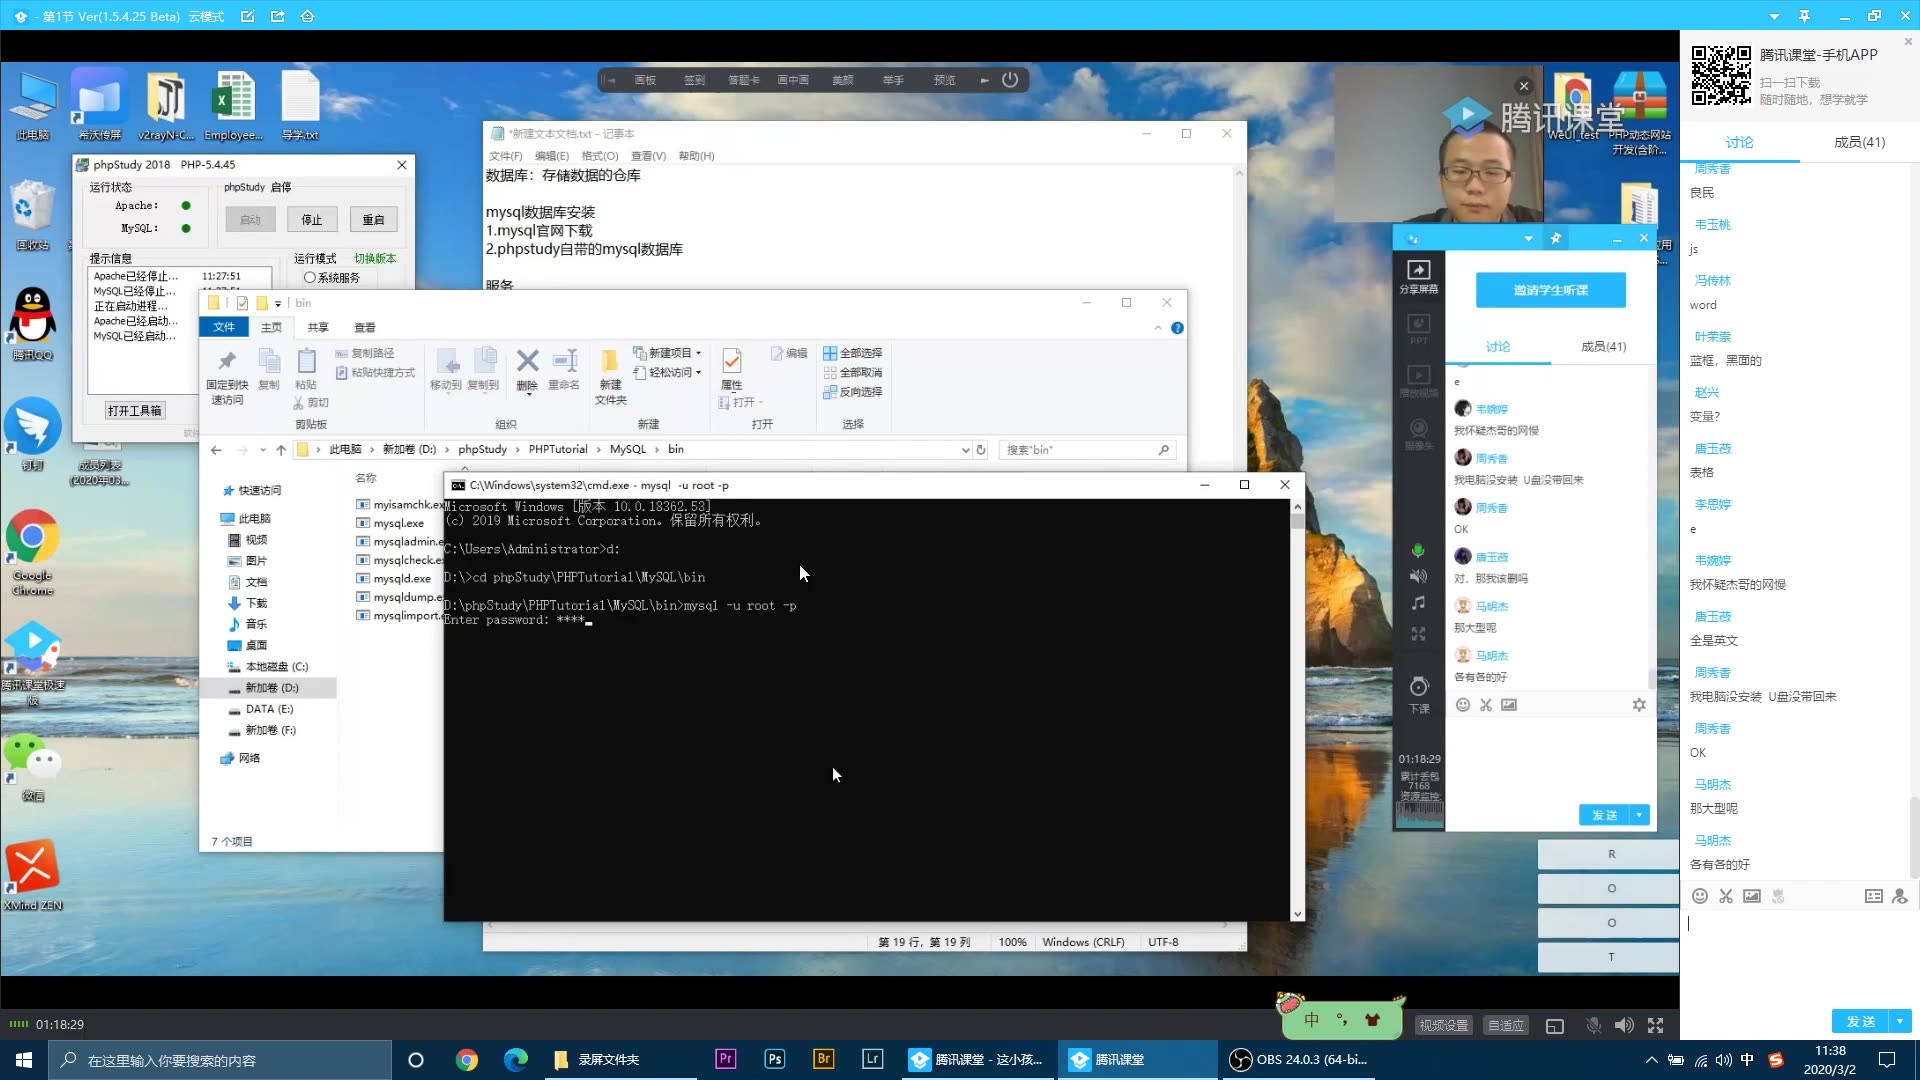This screenshot has height=1080, width=1920.
Task: Expand 新建项目 dropdown in ribbon
Action: (698, 353)
